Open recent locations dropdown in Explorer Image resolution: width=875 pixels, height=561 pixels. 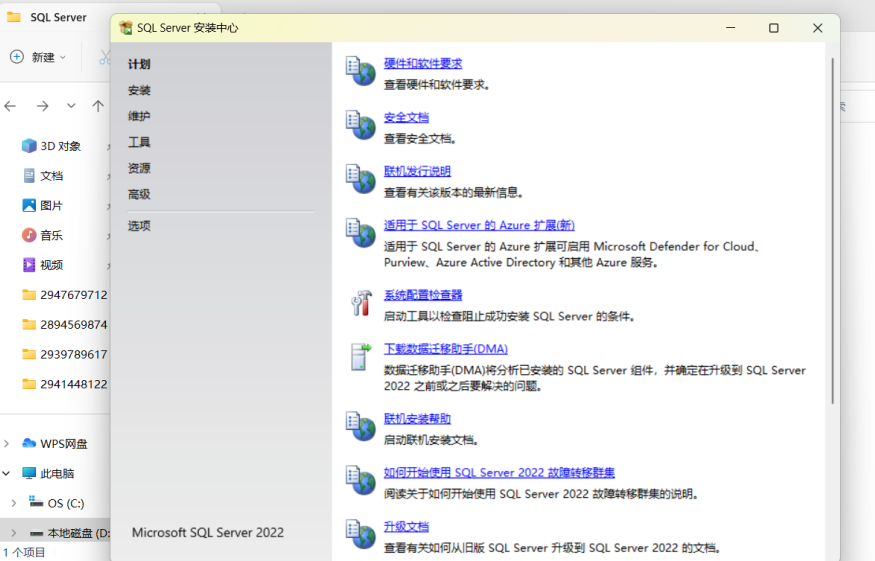(71, 106)
